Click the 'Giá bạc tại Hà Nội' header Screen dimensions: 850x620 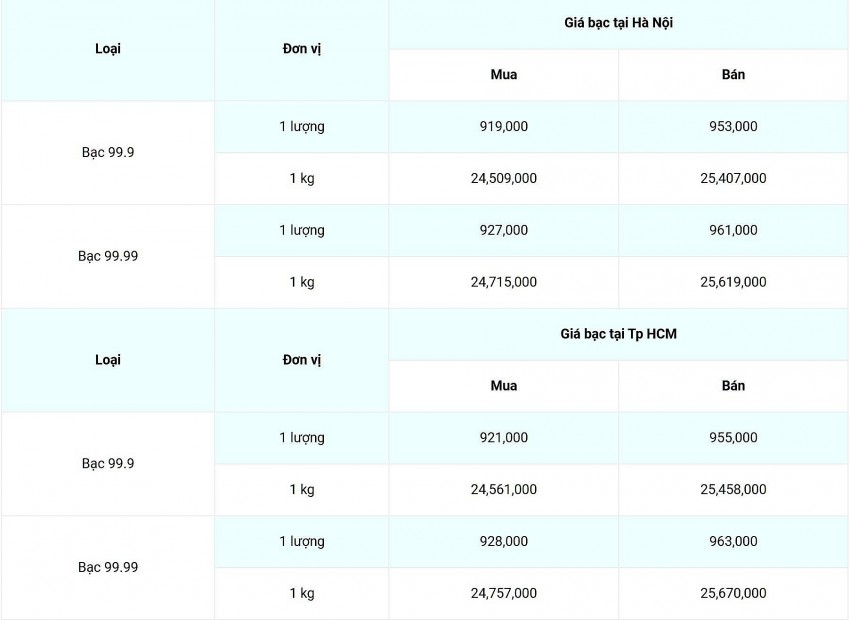pyautogui.click(x=618, y=22)
